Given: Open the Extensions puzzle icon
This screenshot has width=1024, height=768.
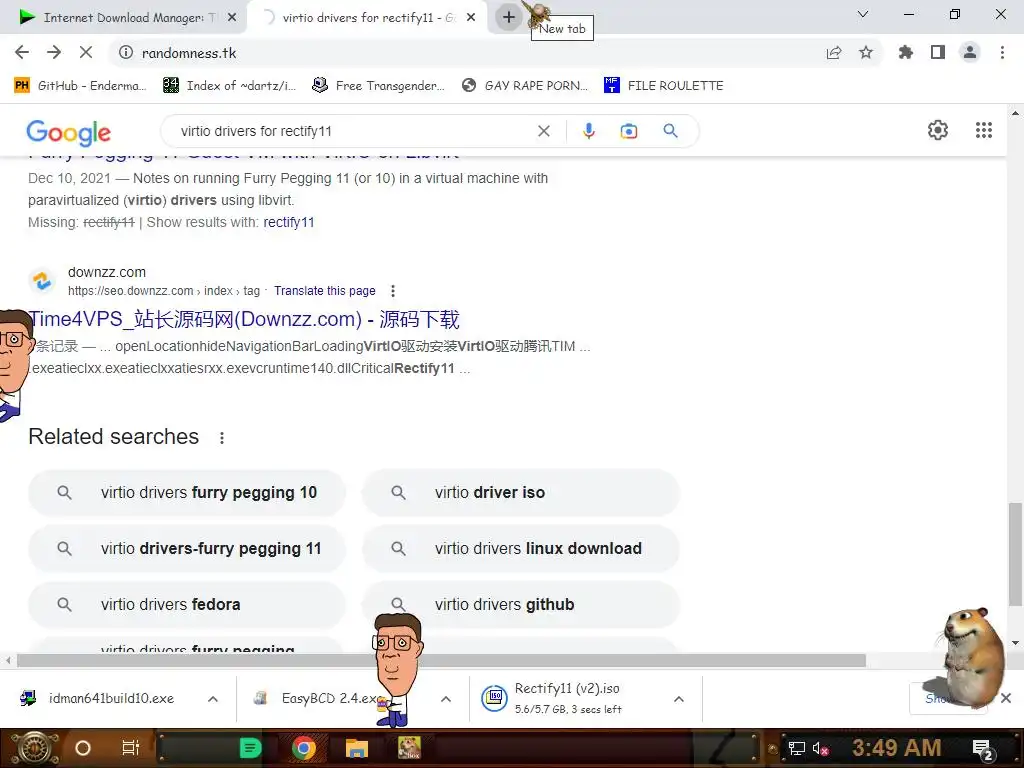Looking at the screenshot, I should pyautogui.click(x=906, y=53).
